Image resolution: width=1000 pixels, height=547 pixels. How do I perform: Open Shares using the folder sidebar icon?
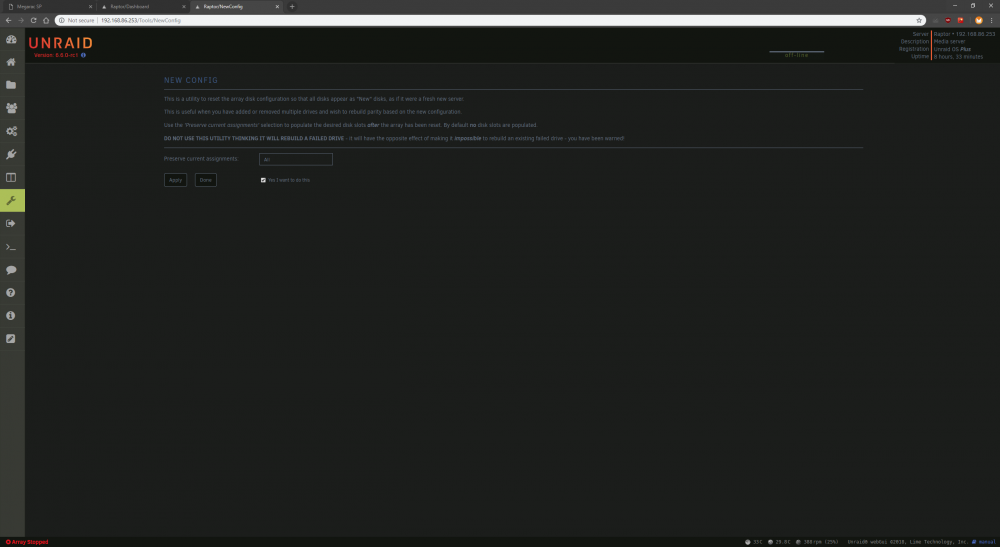tap(11, 85)
